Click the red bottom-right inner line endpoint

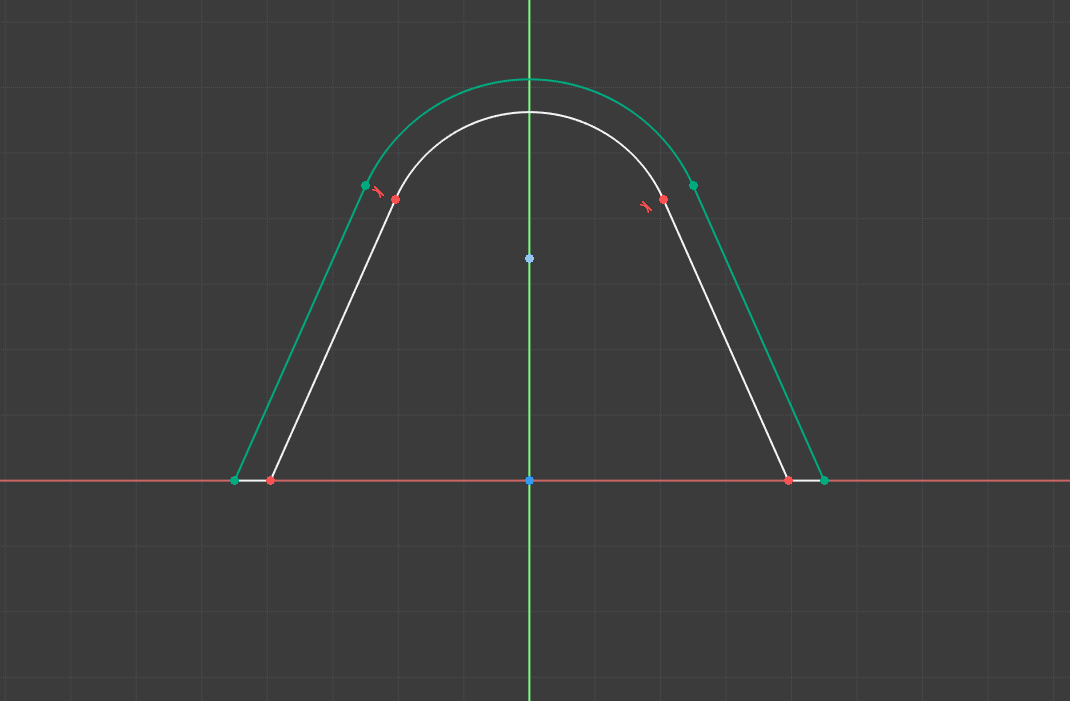coord(788,481)
